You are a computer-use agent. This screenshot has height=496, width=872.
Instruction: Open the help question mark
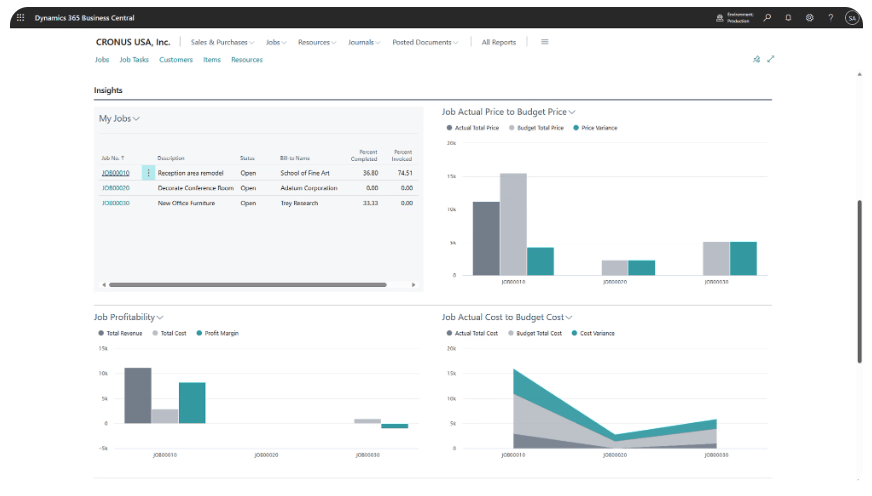pos(830,18)
